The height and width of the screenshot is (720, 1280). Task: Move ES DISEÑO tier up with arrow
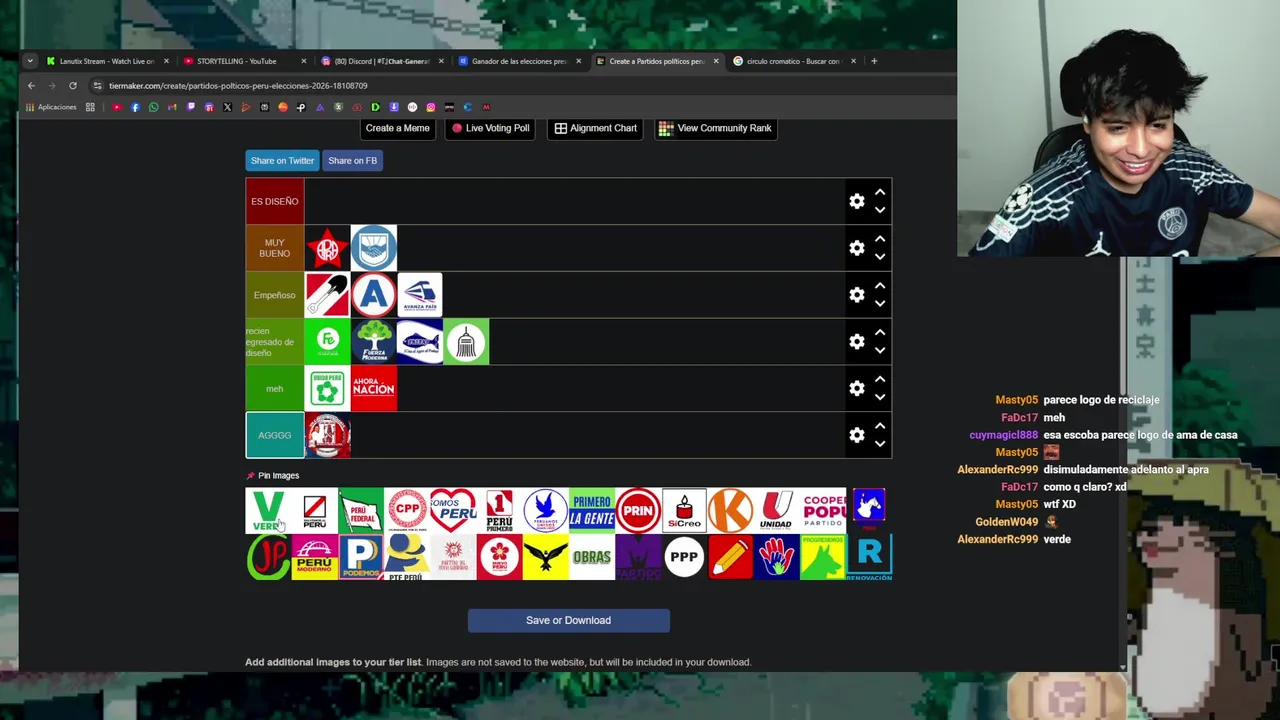pyautogui.click(x=880, y=192)
